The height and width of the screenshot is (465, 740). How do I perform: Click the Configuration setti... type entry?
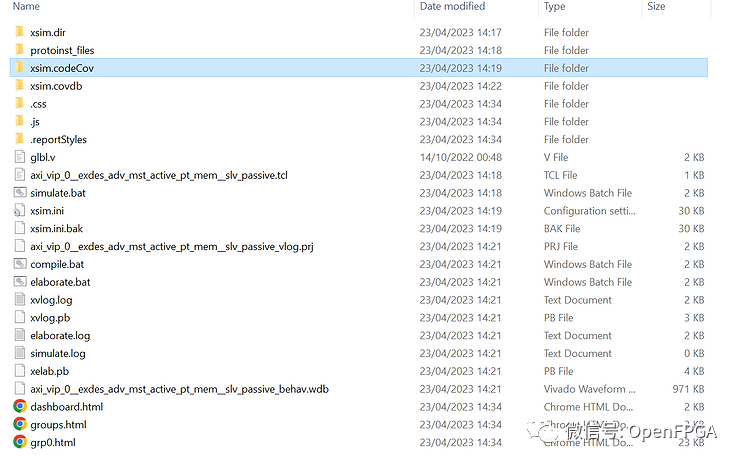pos(589,211)
